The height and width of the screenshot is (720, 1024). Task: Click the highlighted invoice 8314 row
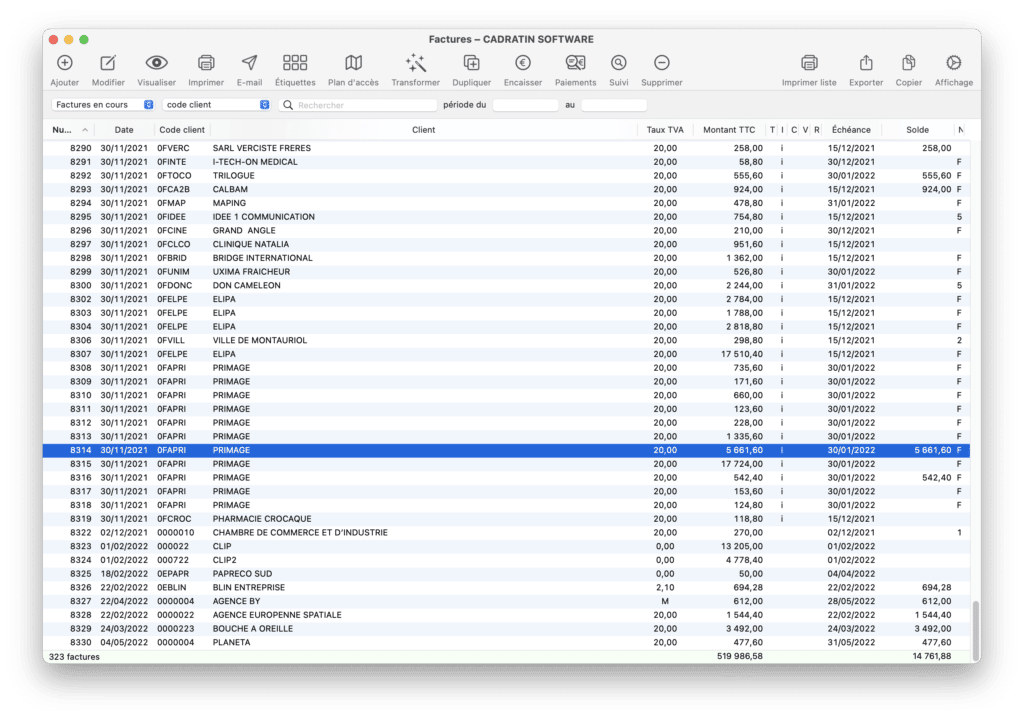(x=506, y=450)
